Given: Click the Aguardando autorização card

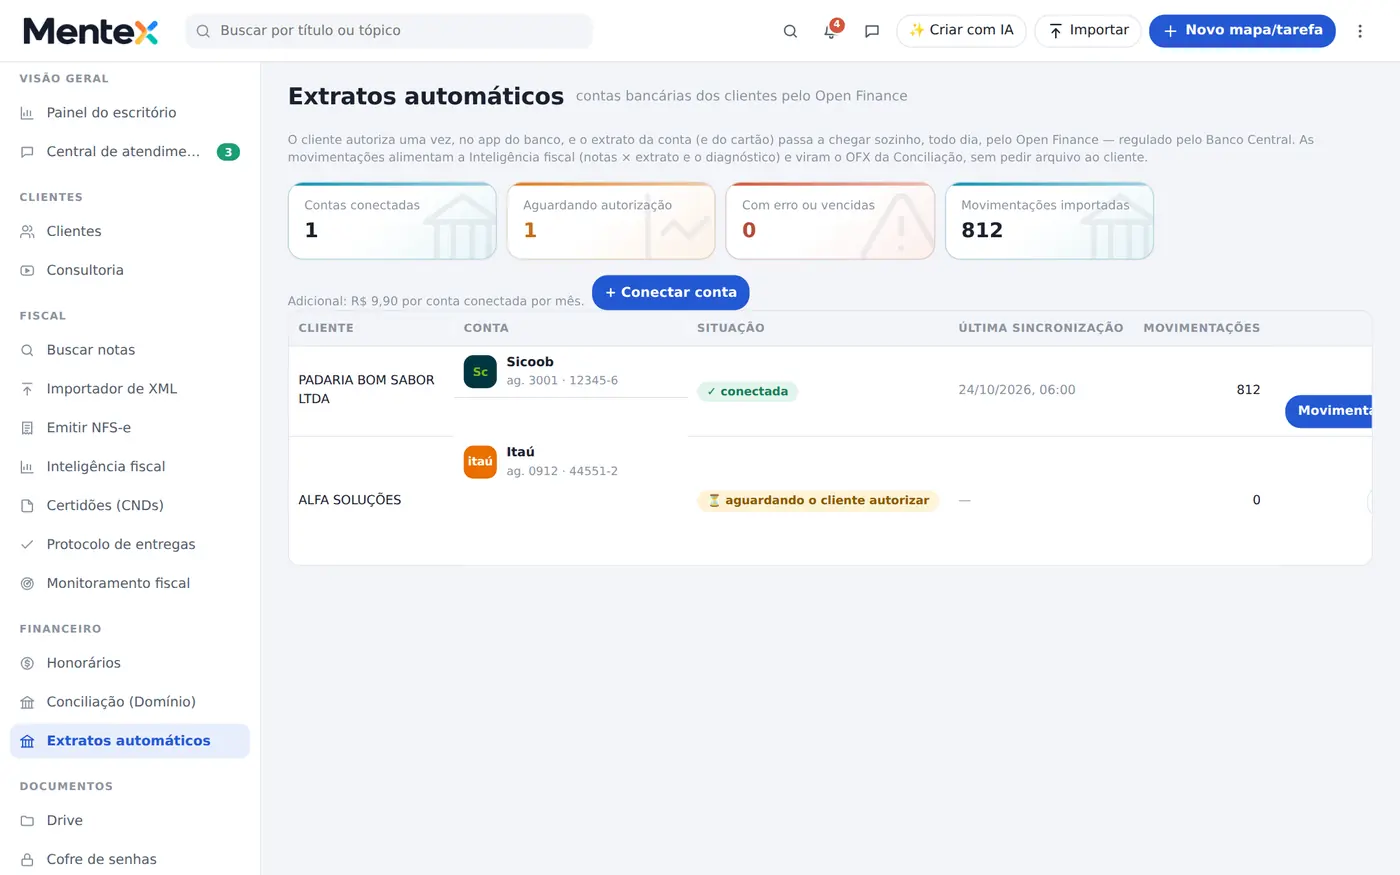Looking at the screenshot, I should tap(611, 221).
